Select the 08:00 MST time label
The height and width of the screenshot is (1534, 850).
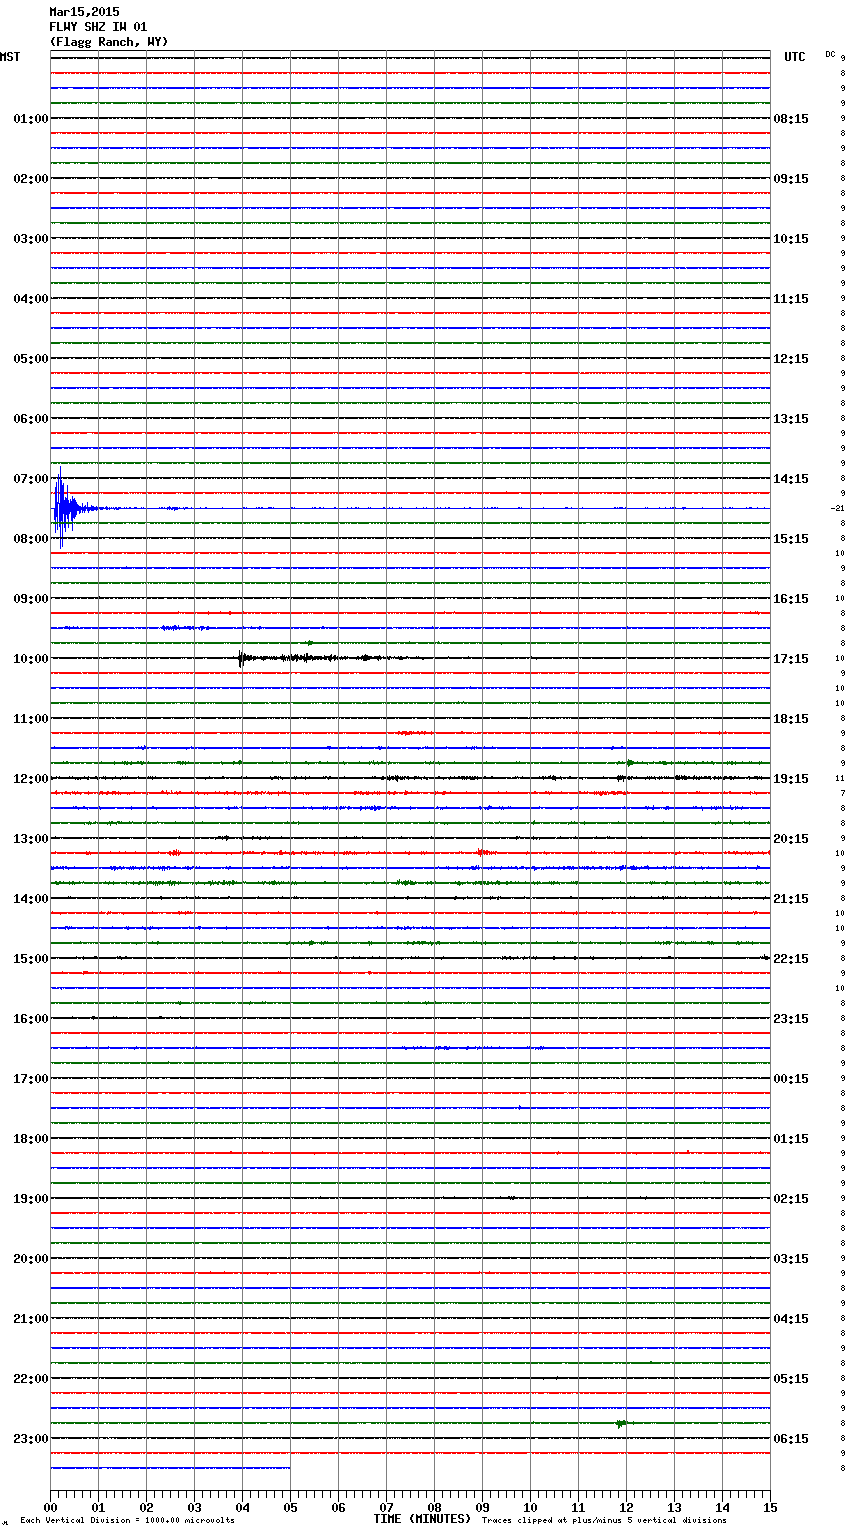[30, 539]
